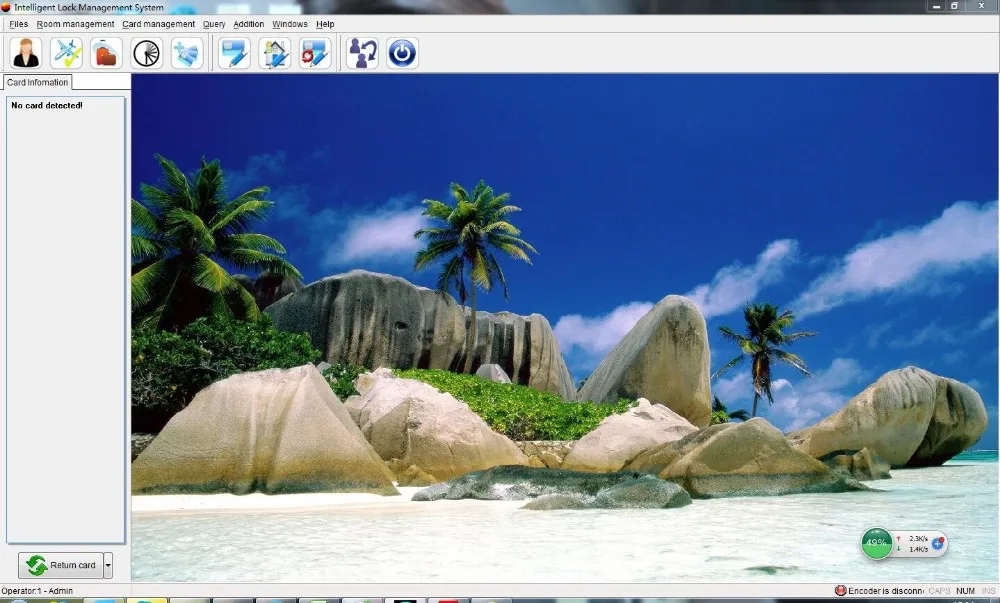Click the black circular fan icon
This screenshot has height=603, width=1000.
click(x=146, y=52)
